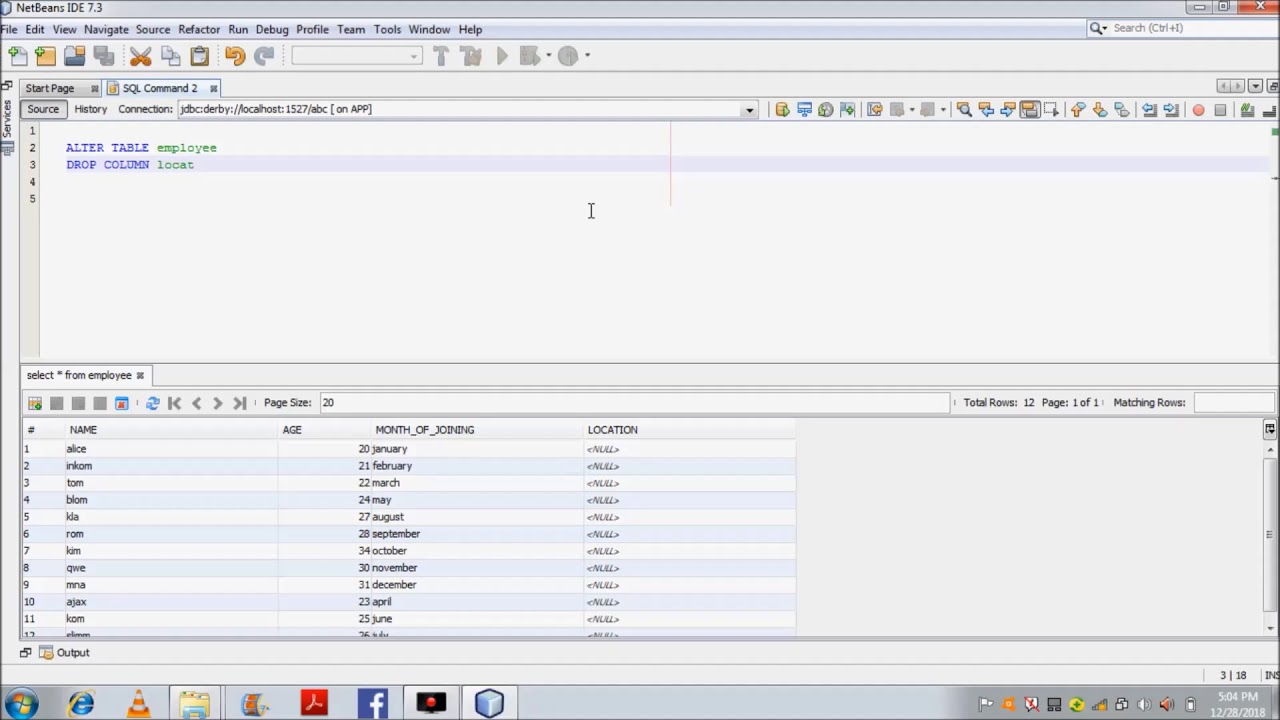Screen dimensions: 1280x720
Task: Click the Matching Rows filter field
Action: coord(1233,403)
